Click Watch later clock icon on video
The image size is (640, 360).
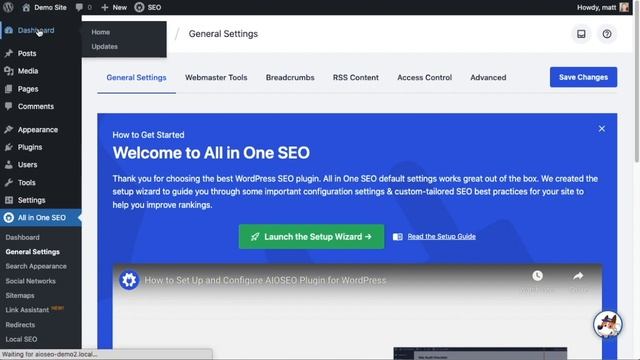pos(538,276)
